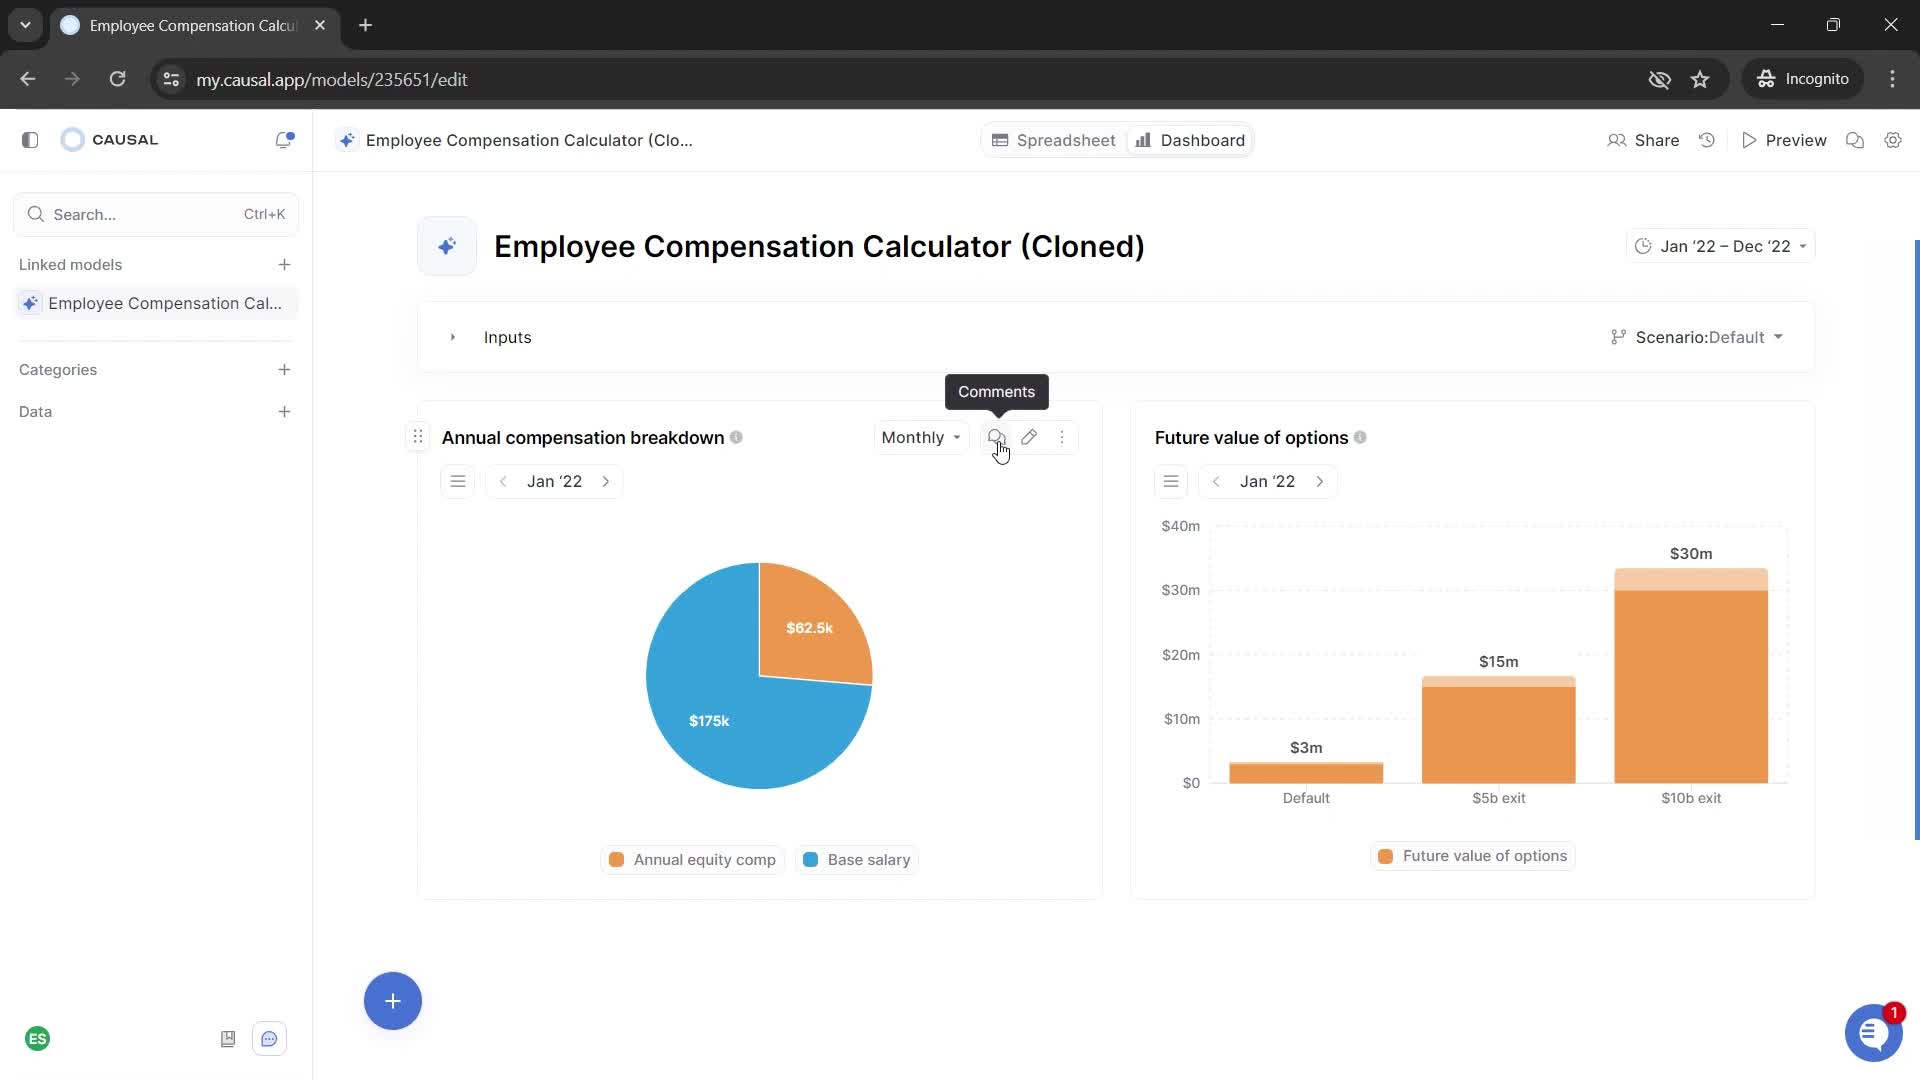Add a new category with plus
The height and width of the screenshot is (1080, 1920).
coord(284,370)
